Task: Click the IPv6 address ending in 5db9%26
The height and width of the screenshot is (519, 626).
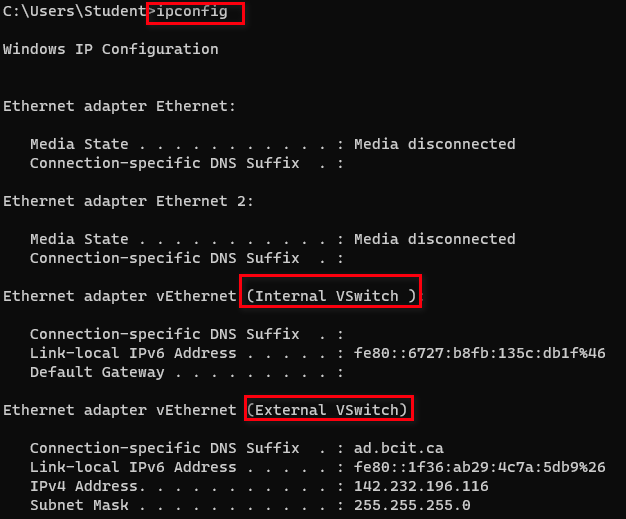Action: pyautogui.click(x=479, y=467)
